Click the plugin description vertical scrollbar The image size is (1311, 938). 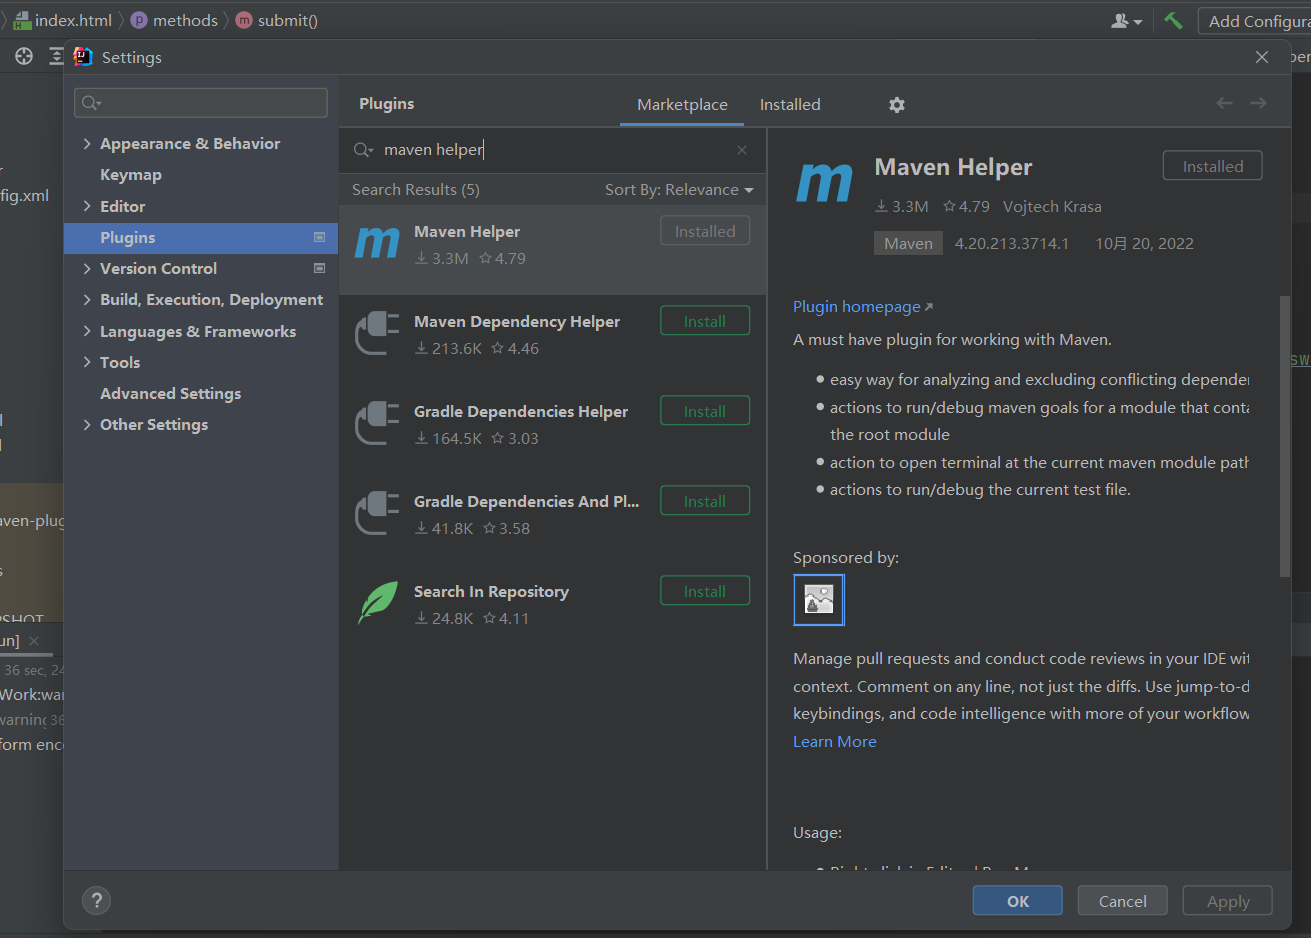(1284, 435)
